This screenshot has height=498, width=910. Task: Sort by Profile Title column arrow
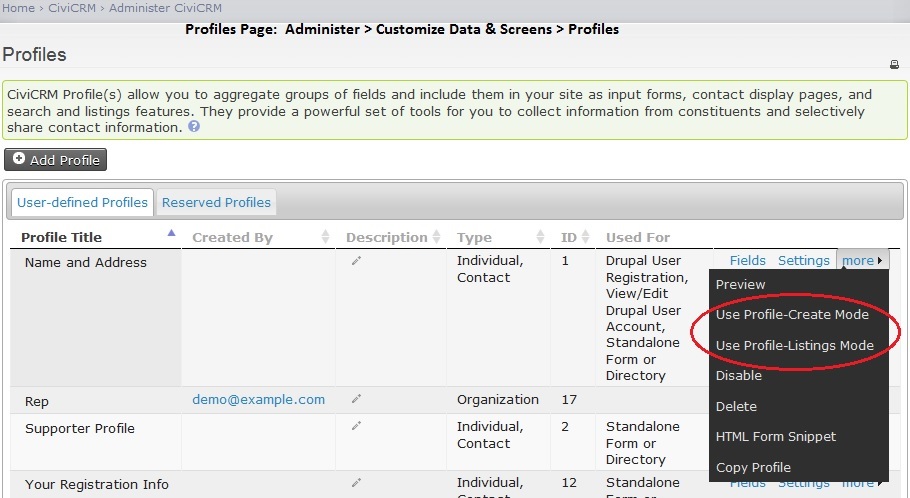click(x=171, y=233)
